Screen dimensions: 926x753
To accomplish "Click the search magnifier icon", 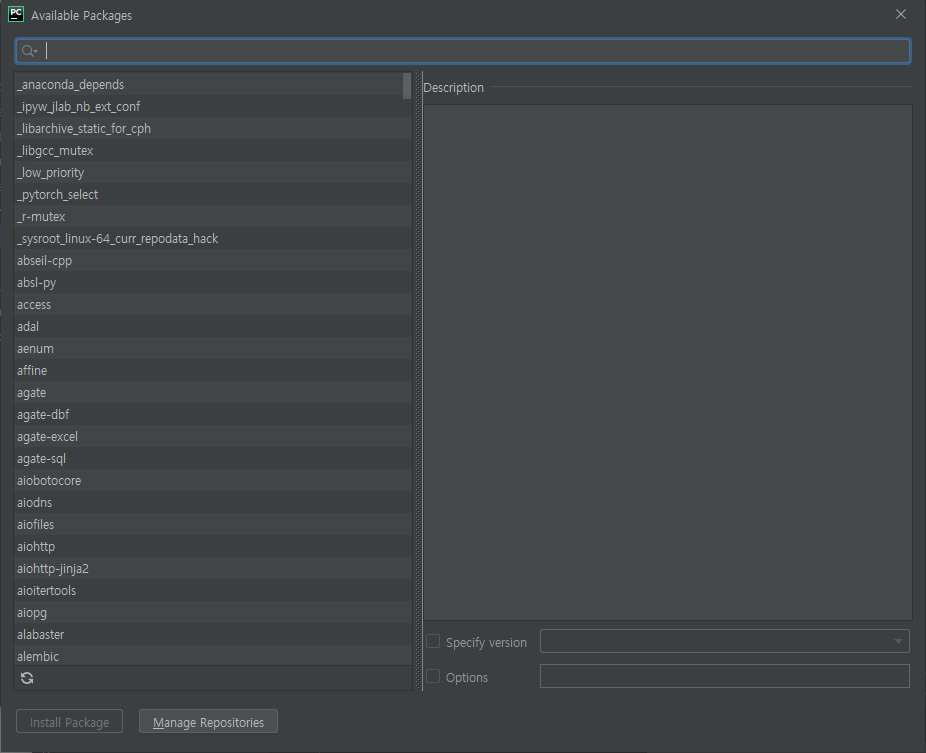I will pos(29,51).
